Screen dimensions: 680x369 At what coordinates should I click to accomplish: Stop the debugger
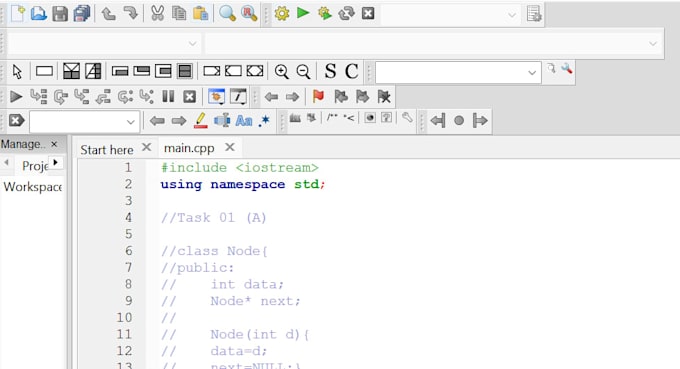pyautogui.click(x=190, y=97)
